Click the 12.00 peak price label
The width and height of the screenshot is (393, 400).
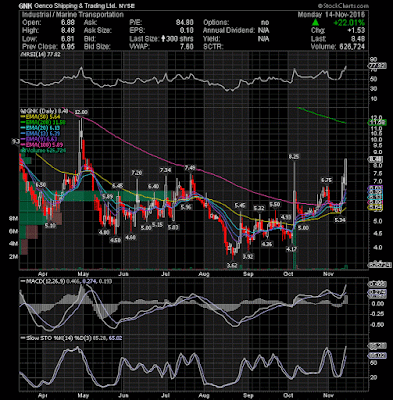pyautogui.click(x=81, y=112)
